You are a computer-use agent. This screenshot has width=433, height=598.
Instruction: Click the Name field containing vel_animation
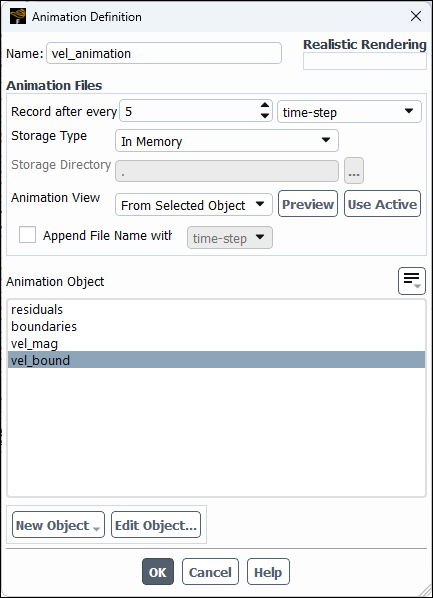click(164, 53)
